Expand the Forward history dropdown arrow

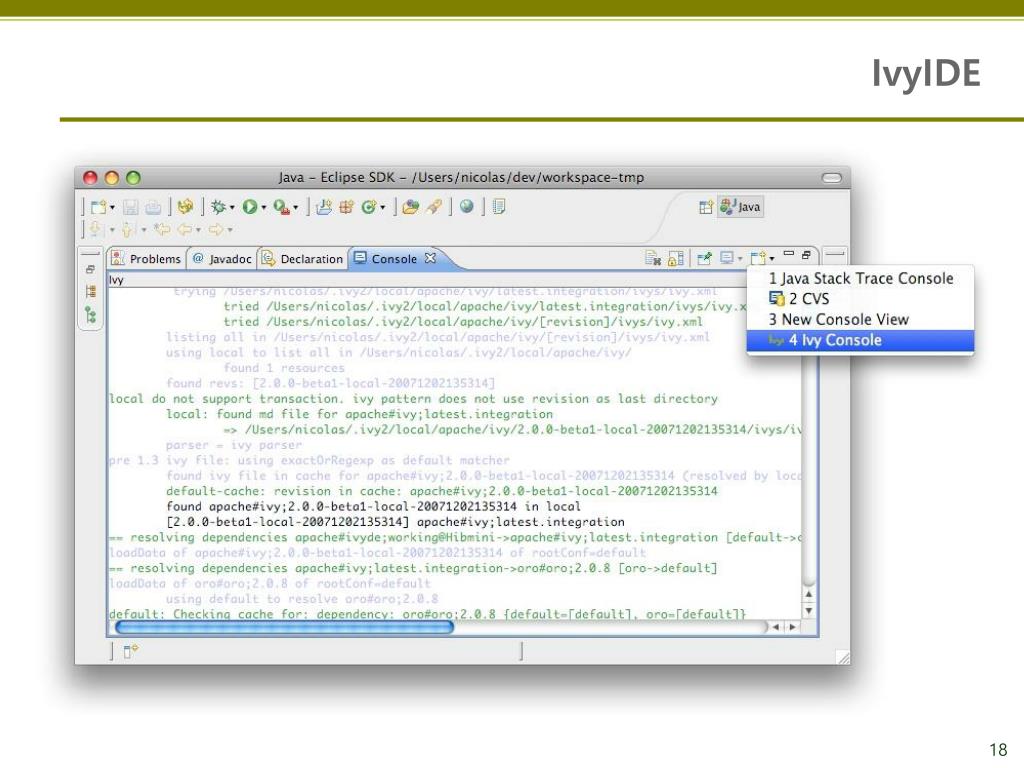pyautogui.click(x=230, y=230)
